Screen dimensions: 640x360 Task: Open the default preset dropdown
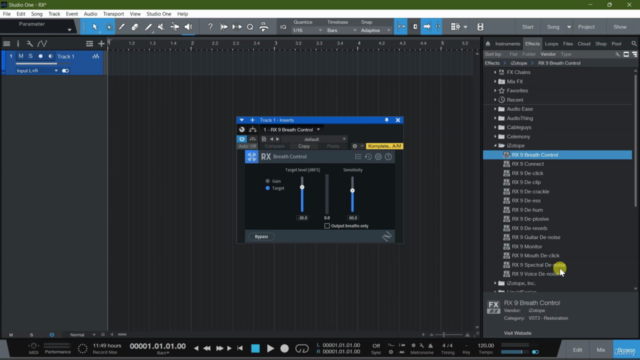coord(314,139)
